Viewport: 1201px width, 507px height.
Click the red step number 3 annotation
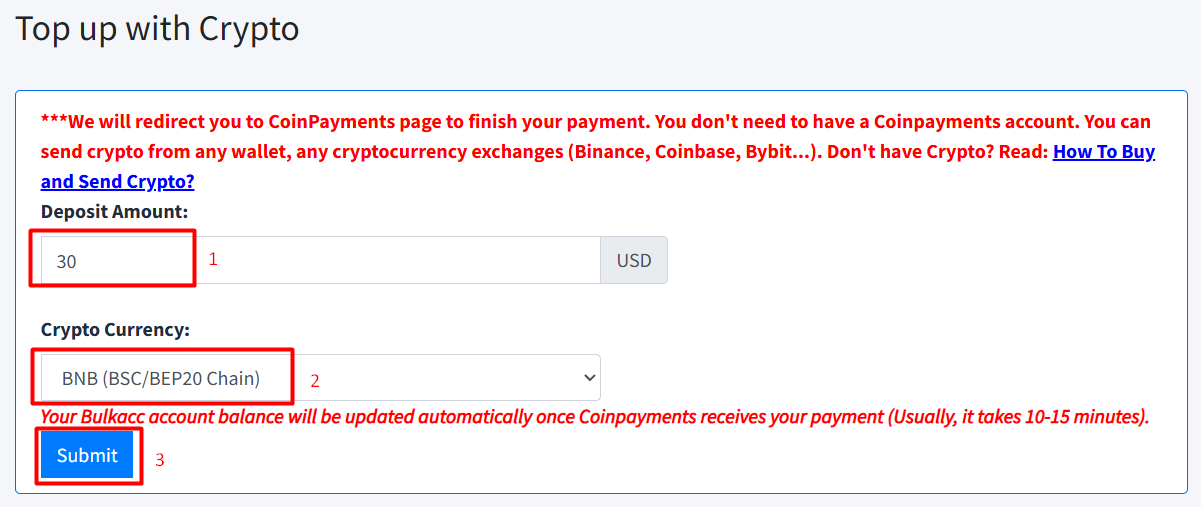tap(159, 460)
